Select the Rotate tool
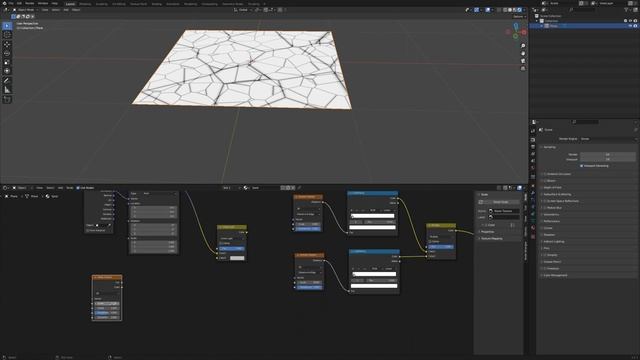This screenshot has width=640, height=360. pos(7,53)
